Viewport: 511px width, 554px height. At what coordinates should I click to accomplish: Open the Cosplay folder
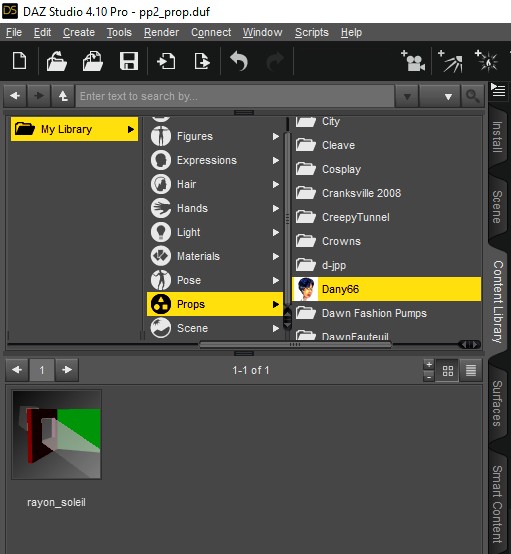tap(387, 169)
